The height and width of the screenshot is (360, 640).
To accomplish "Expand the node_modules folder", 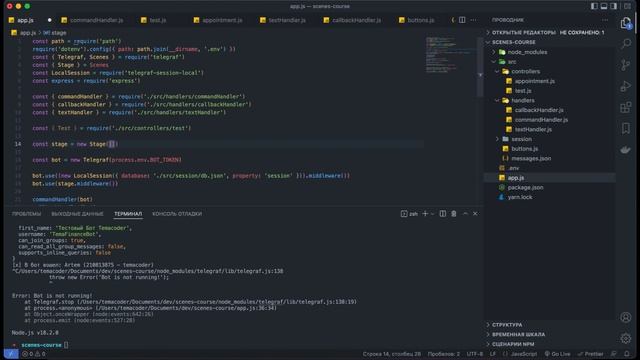I will pyautogui.click(x=527, y=52).
